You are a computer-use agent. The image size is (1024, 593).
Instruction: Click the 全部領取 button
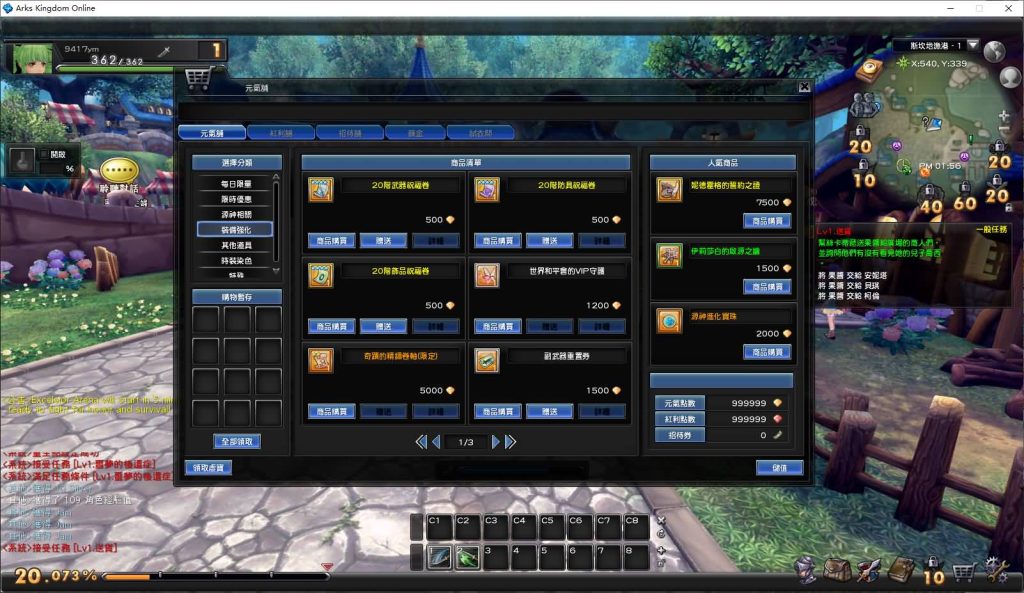coord(236,441)
